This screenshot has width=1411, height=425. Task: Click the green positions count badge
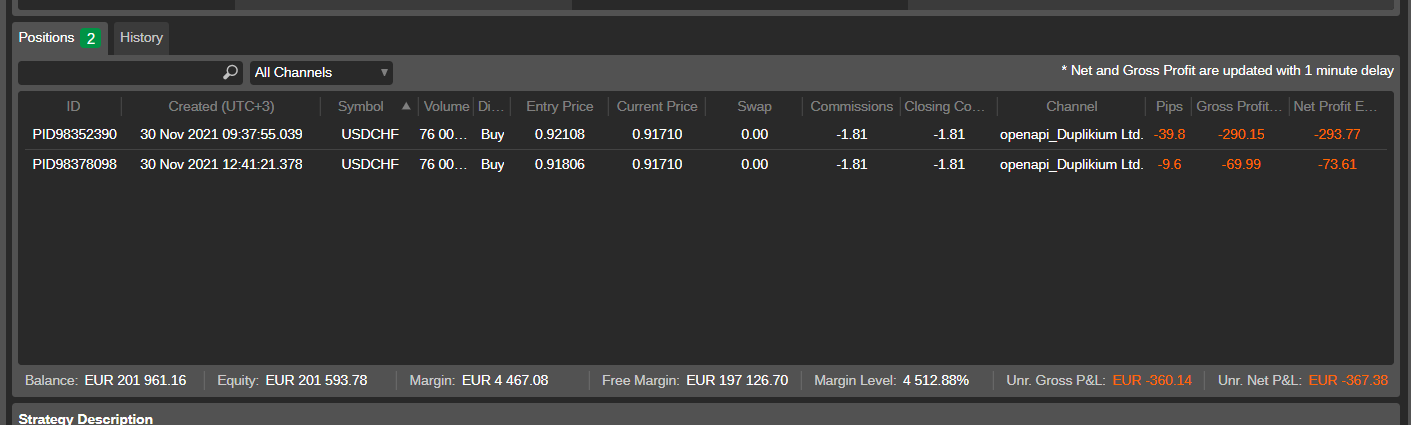click(91, 38)
